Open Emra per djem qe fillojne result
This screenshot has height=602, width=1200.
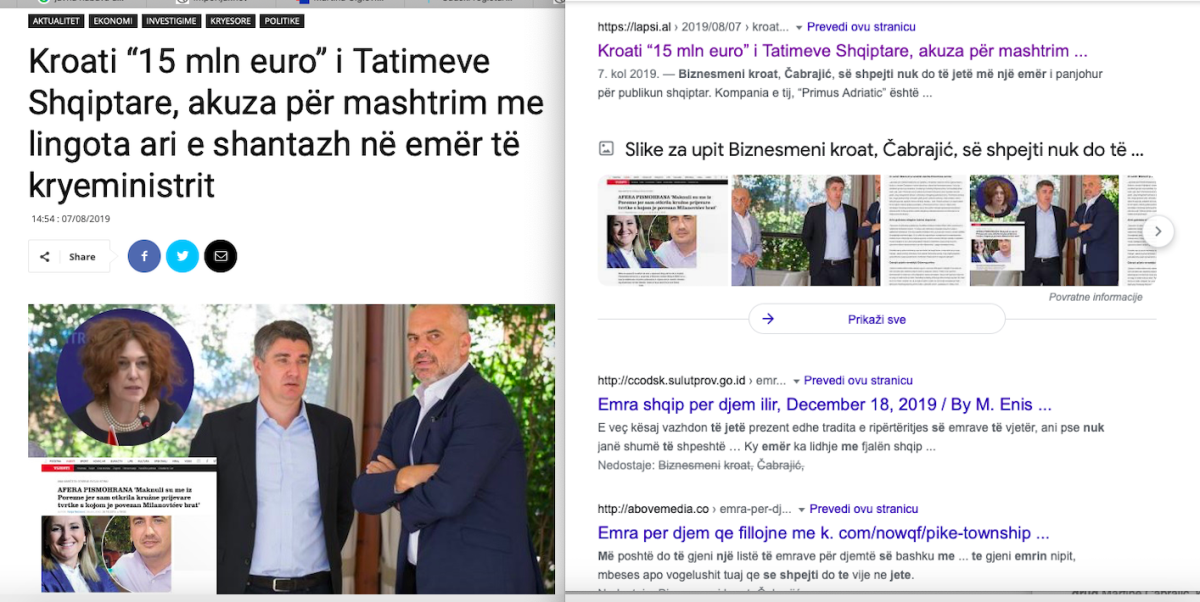[x=823, y=533]
